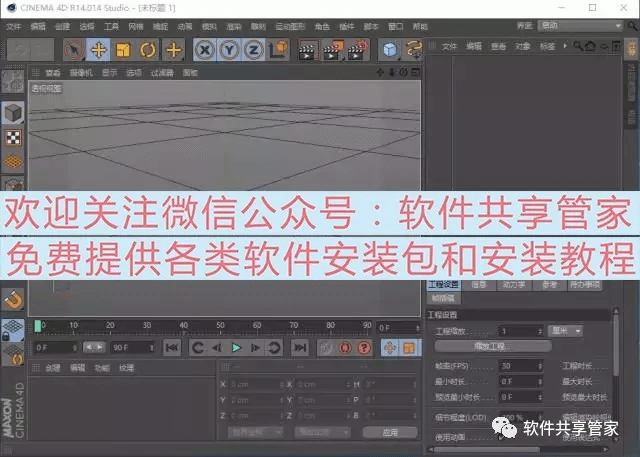Viewport: 640px width, 457px height.
Task: Toggle snapping magnet icon
Action: (x=13, y=300)
